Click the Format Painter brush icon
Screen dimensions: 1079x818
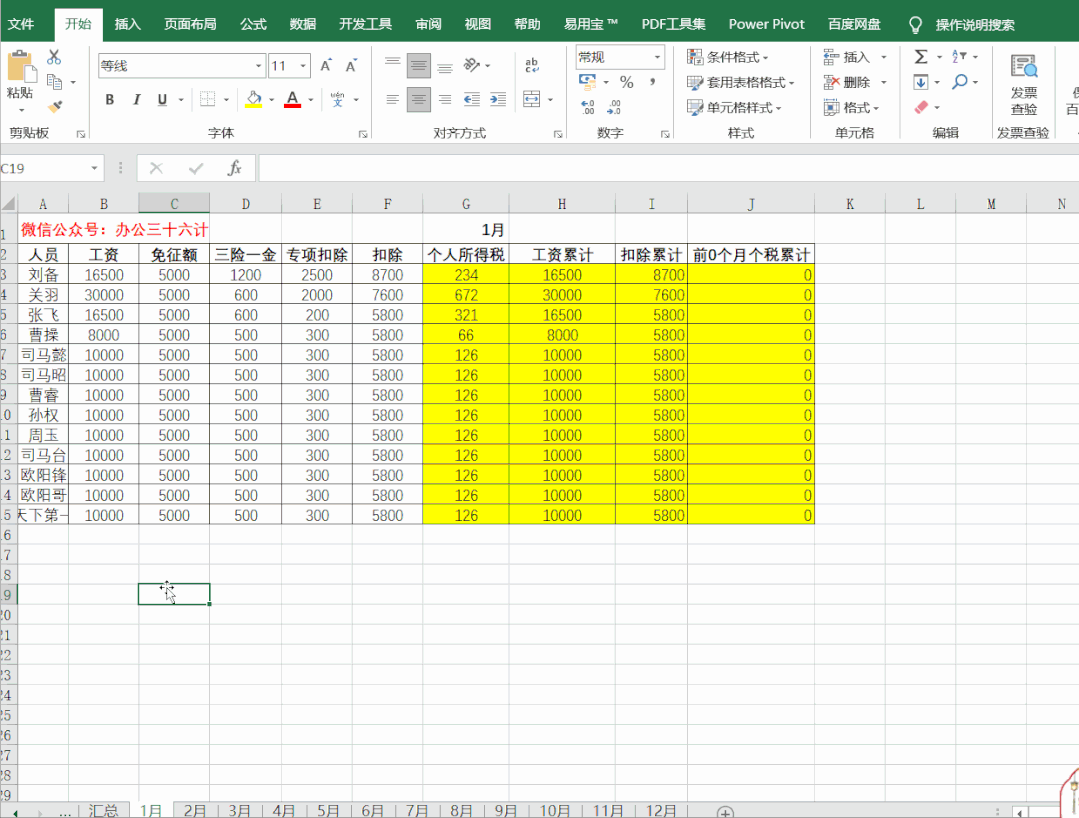[x=55, y=107]
